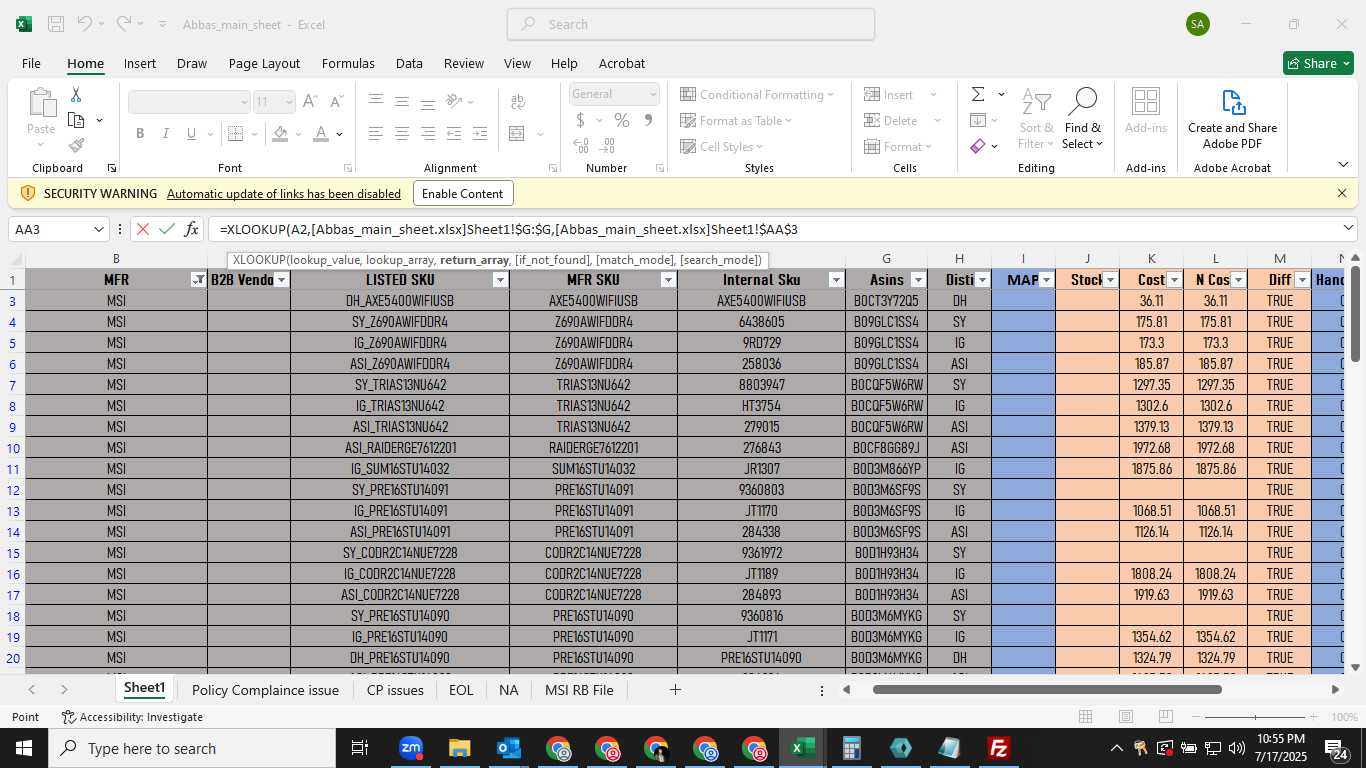This screenshot has width=1366, height=768.
Task: Click the Font Color A button
Action: [x=321, y=134]
